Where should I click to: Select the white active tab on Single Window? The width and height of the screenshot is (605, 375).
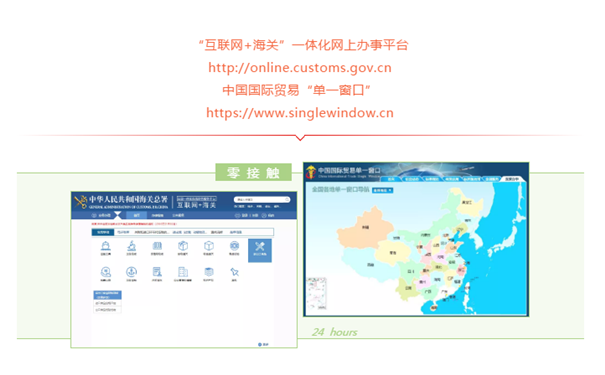pyautogui.click(x=512, y=179)
